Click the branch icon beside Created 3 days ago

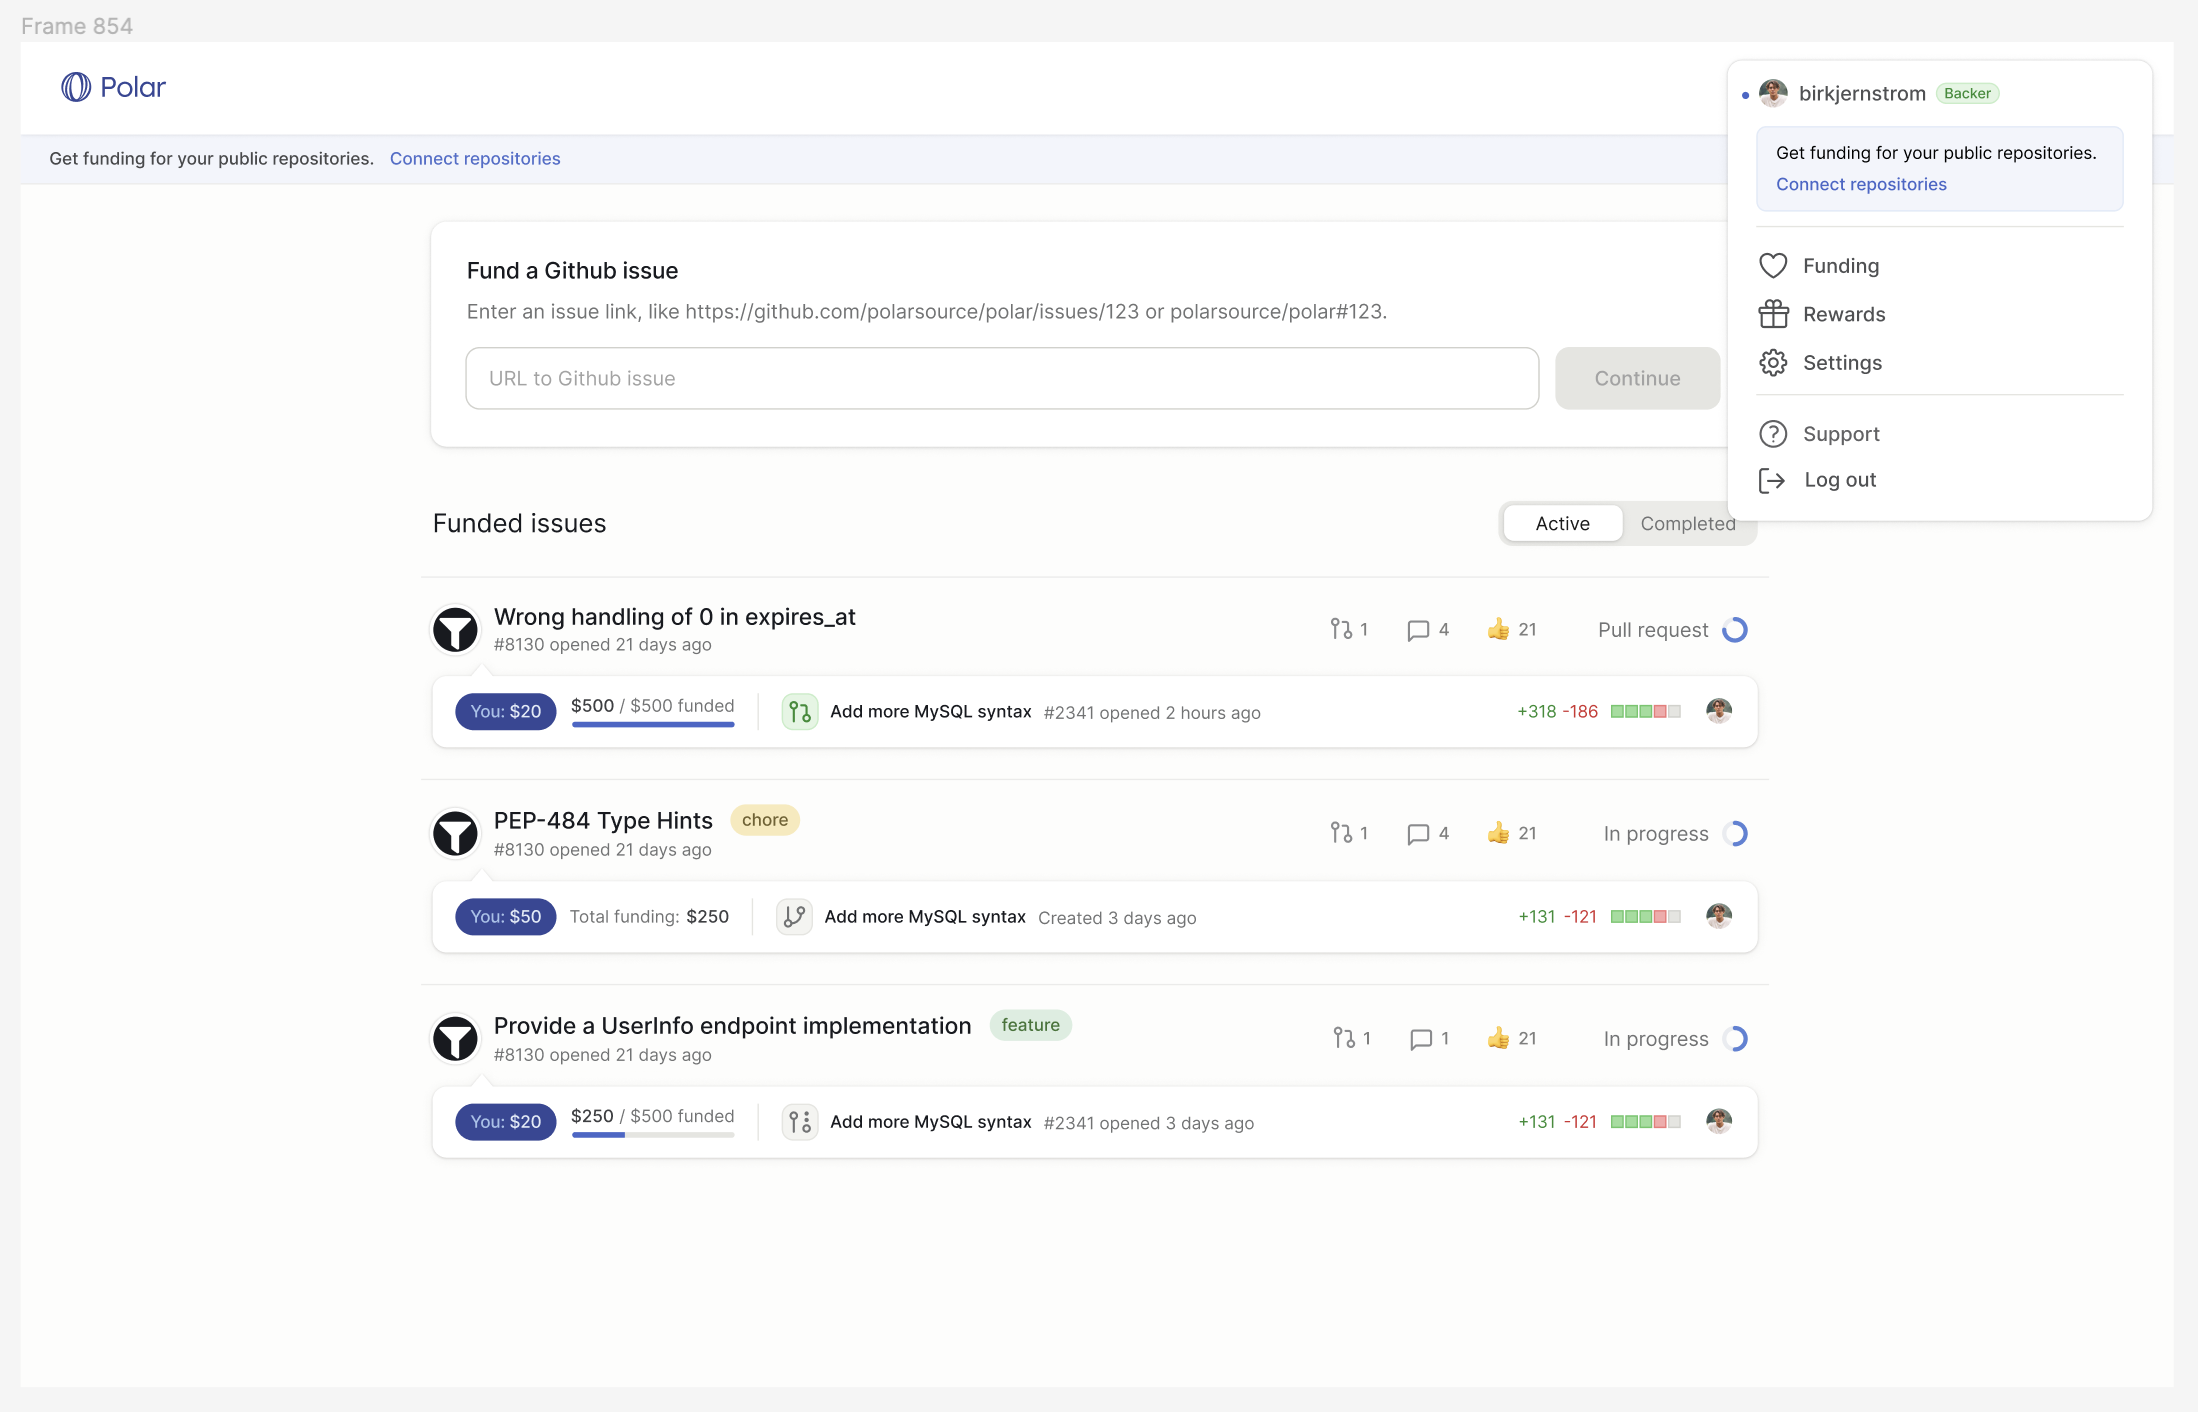pyautogui.click(x=794, y=917)
